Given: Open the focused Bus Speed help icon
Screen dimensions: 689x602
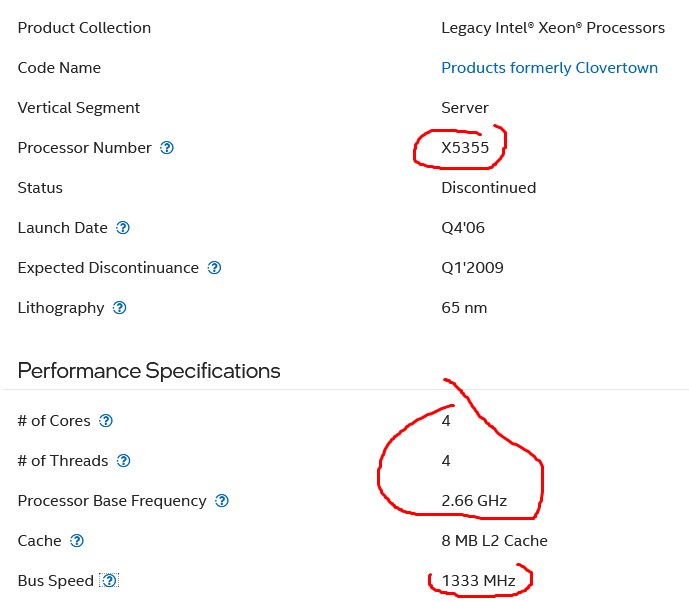Looking at the screenshot, I should pyautogui.click(x=109, y=580).
